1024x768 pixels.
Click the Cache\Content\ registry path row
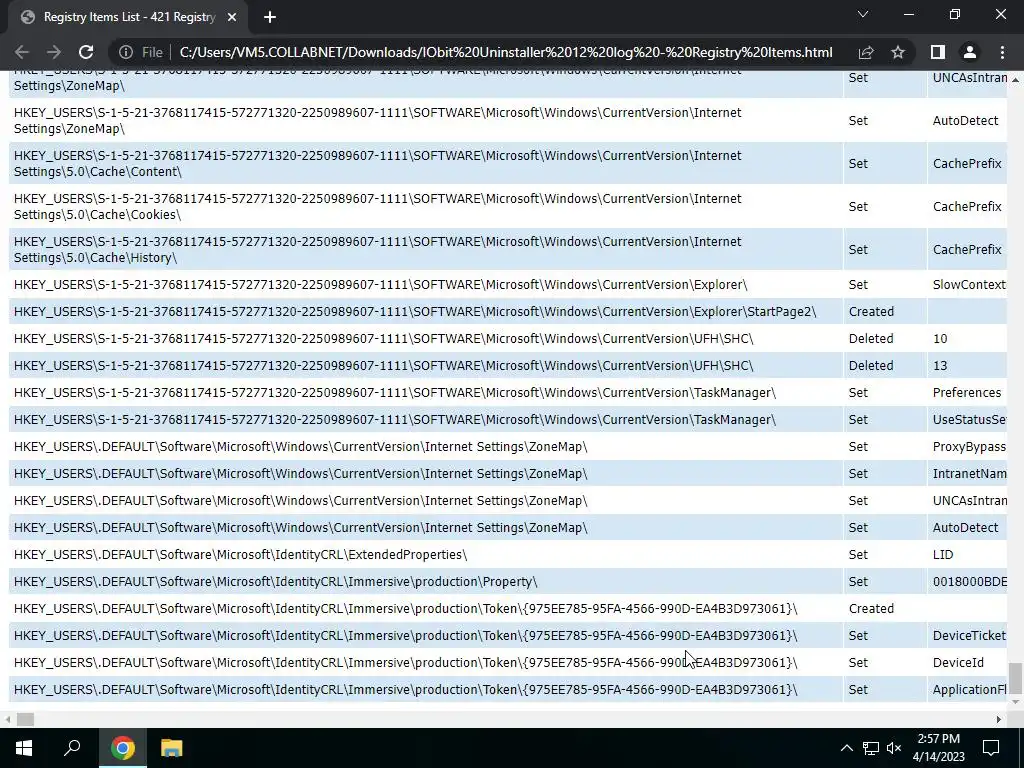(x=425, y=163)
